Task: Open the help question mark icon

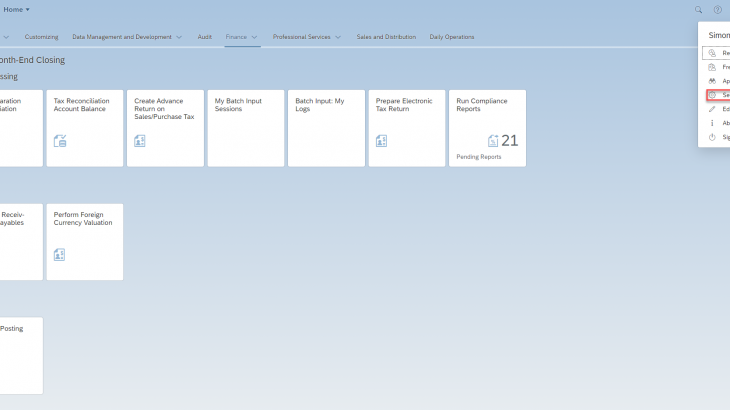Action: 717,10
